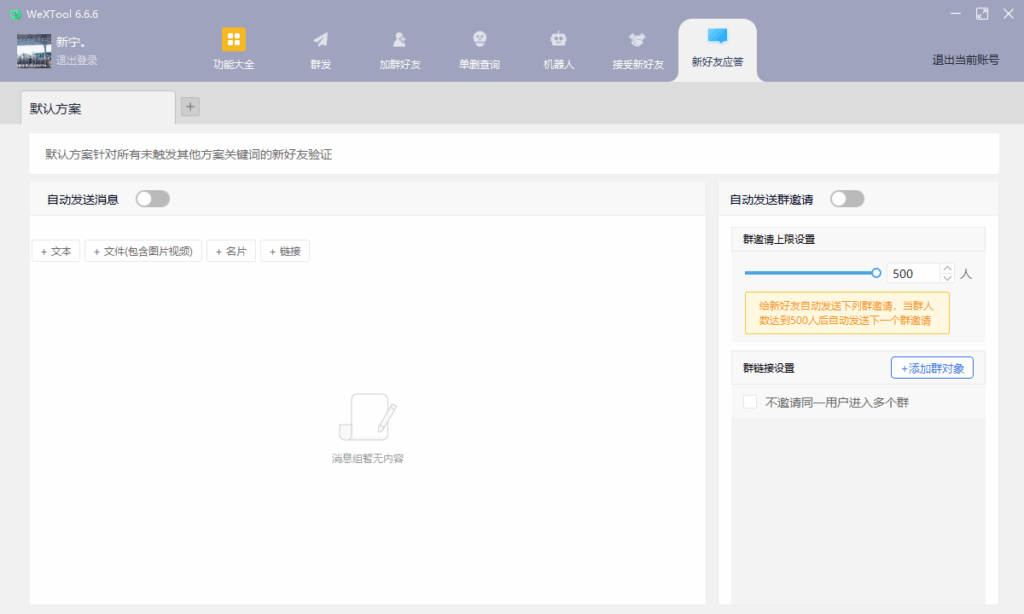Click the group limit slider handle
Image resolution: width=1024 pixels, height=614 pixels.
tap(876, 273)
